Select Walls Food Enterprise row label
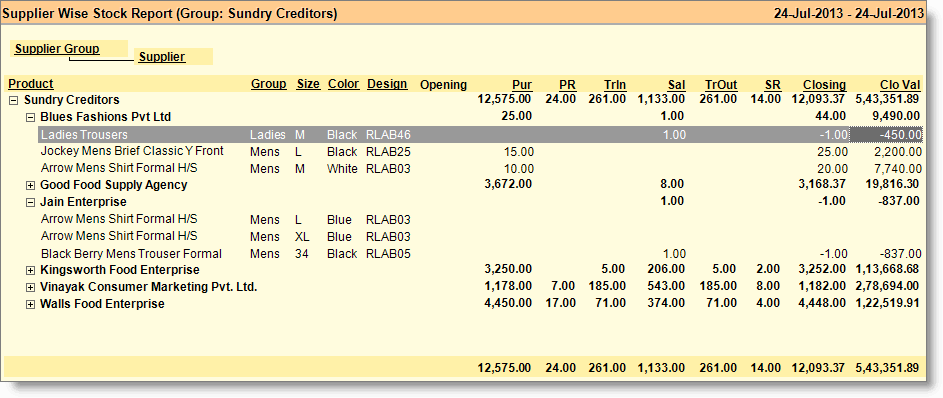 pos(102,304)
